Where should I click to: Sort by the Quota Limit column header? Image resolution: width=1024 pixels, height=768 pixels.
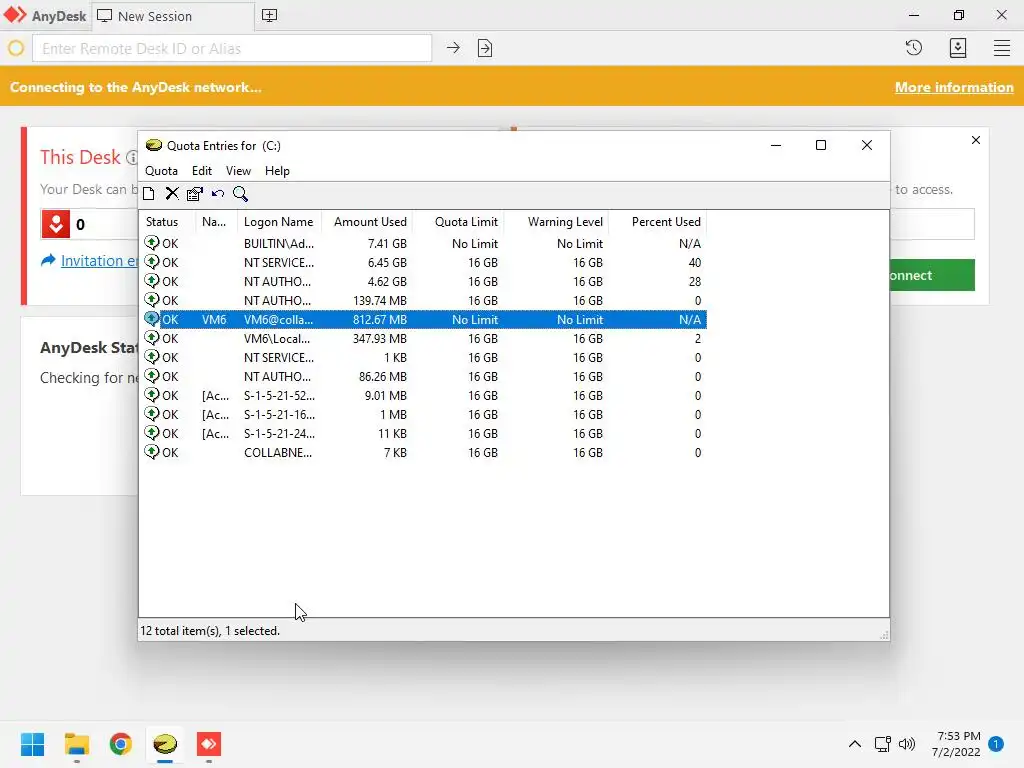click(x=458, y=222)
